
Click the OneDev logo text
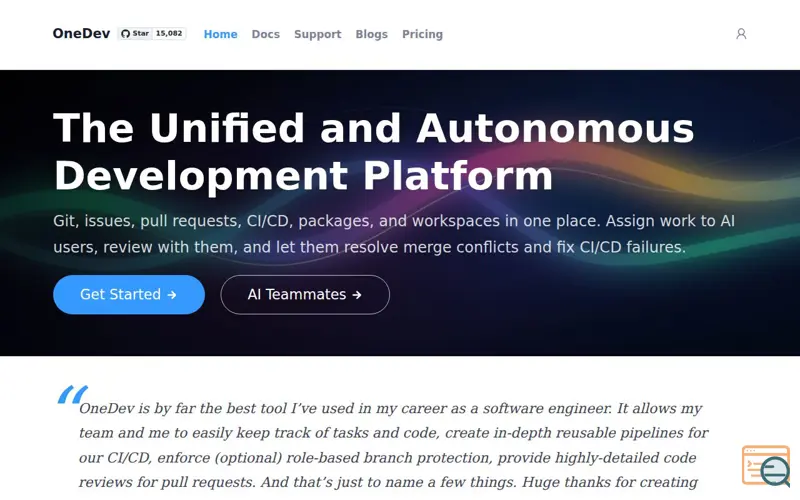[81, 34]
